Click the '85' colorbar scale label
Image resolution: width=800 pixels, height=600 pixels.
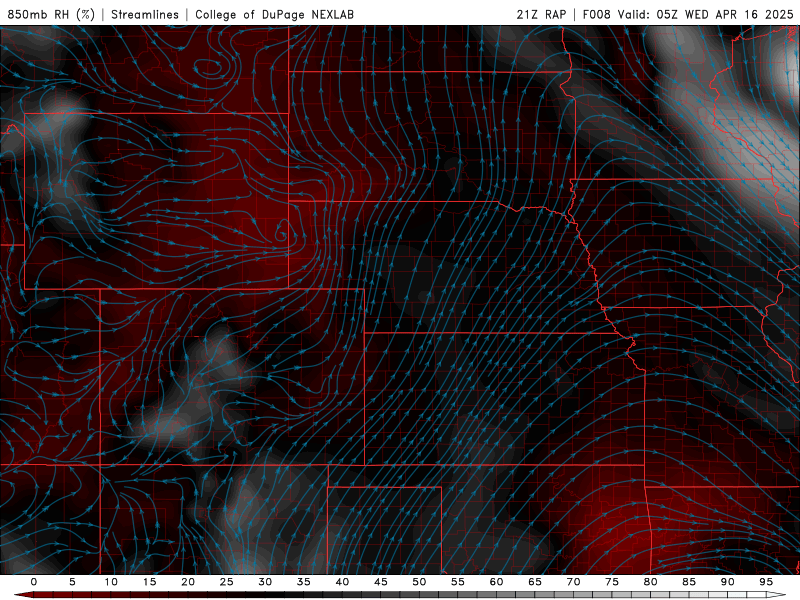coord(689,582)
